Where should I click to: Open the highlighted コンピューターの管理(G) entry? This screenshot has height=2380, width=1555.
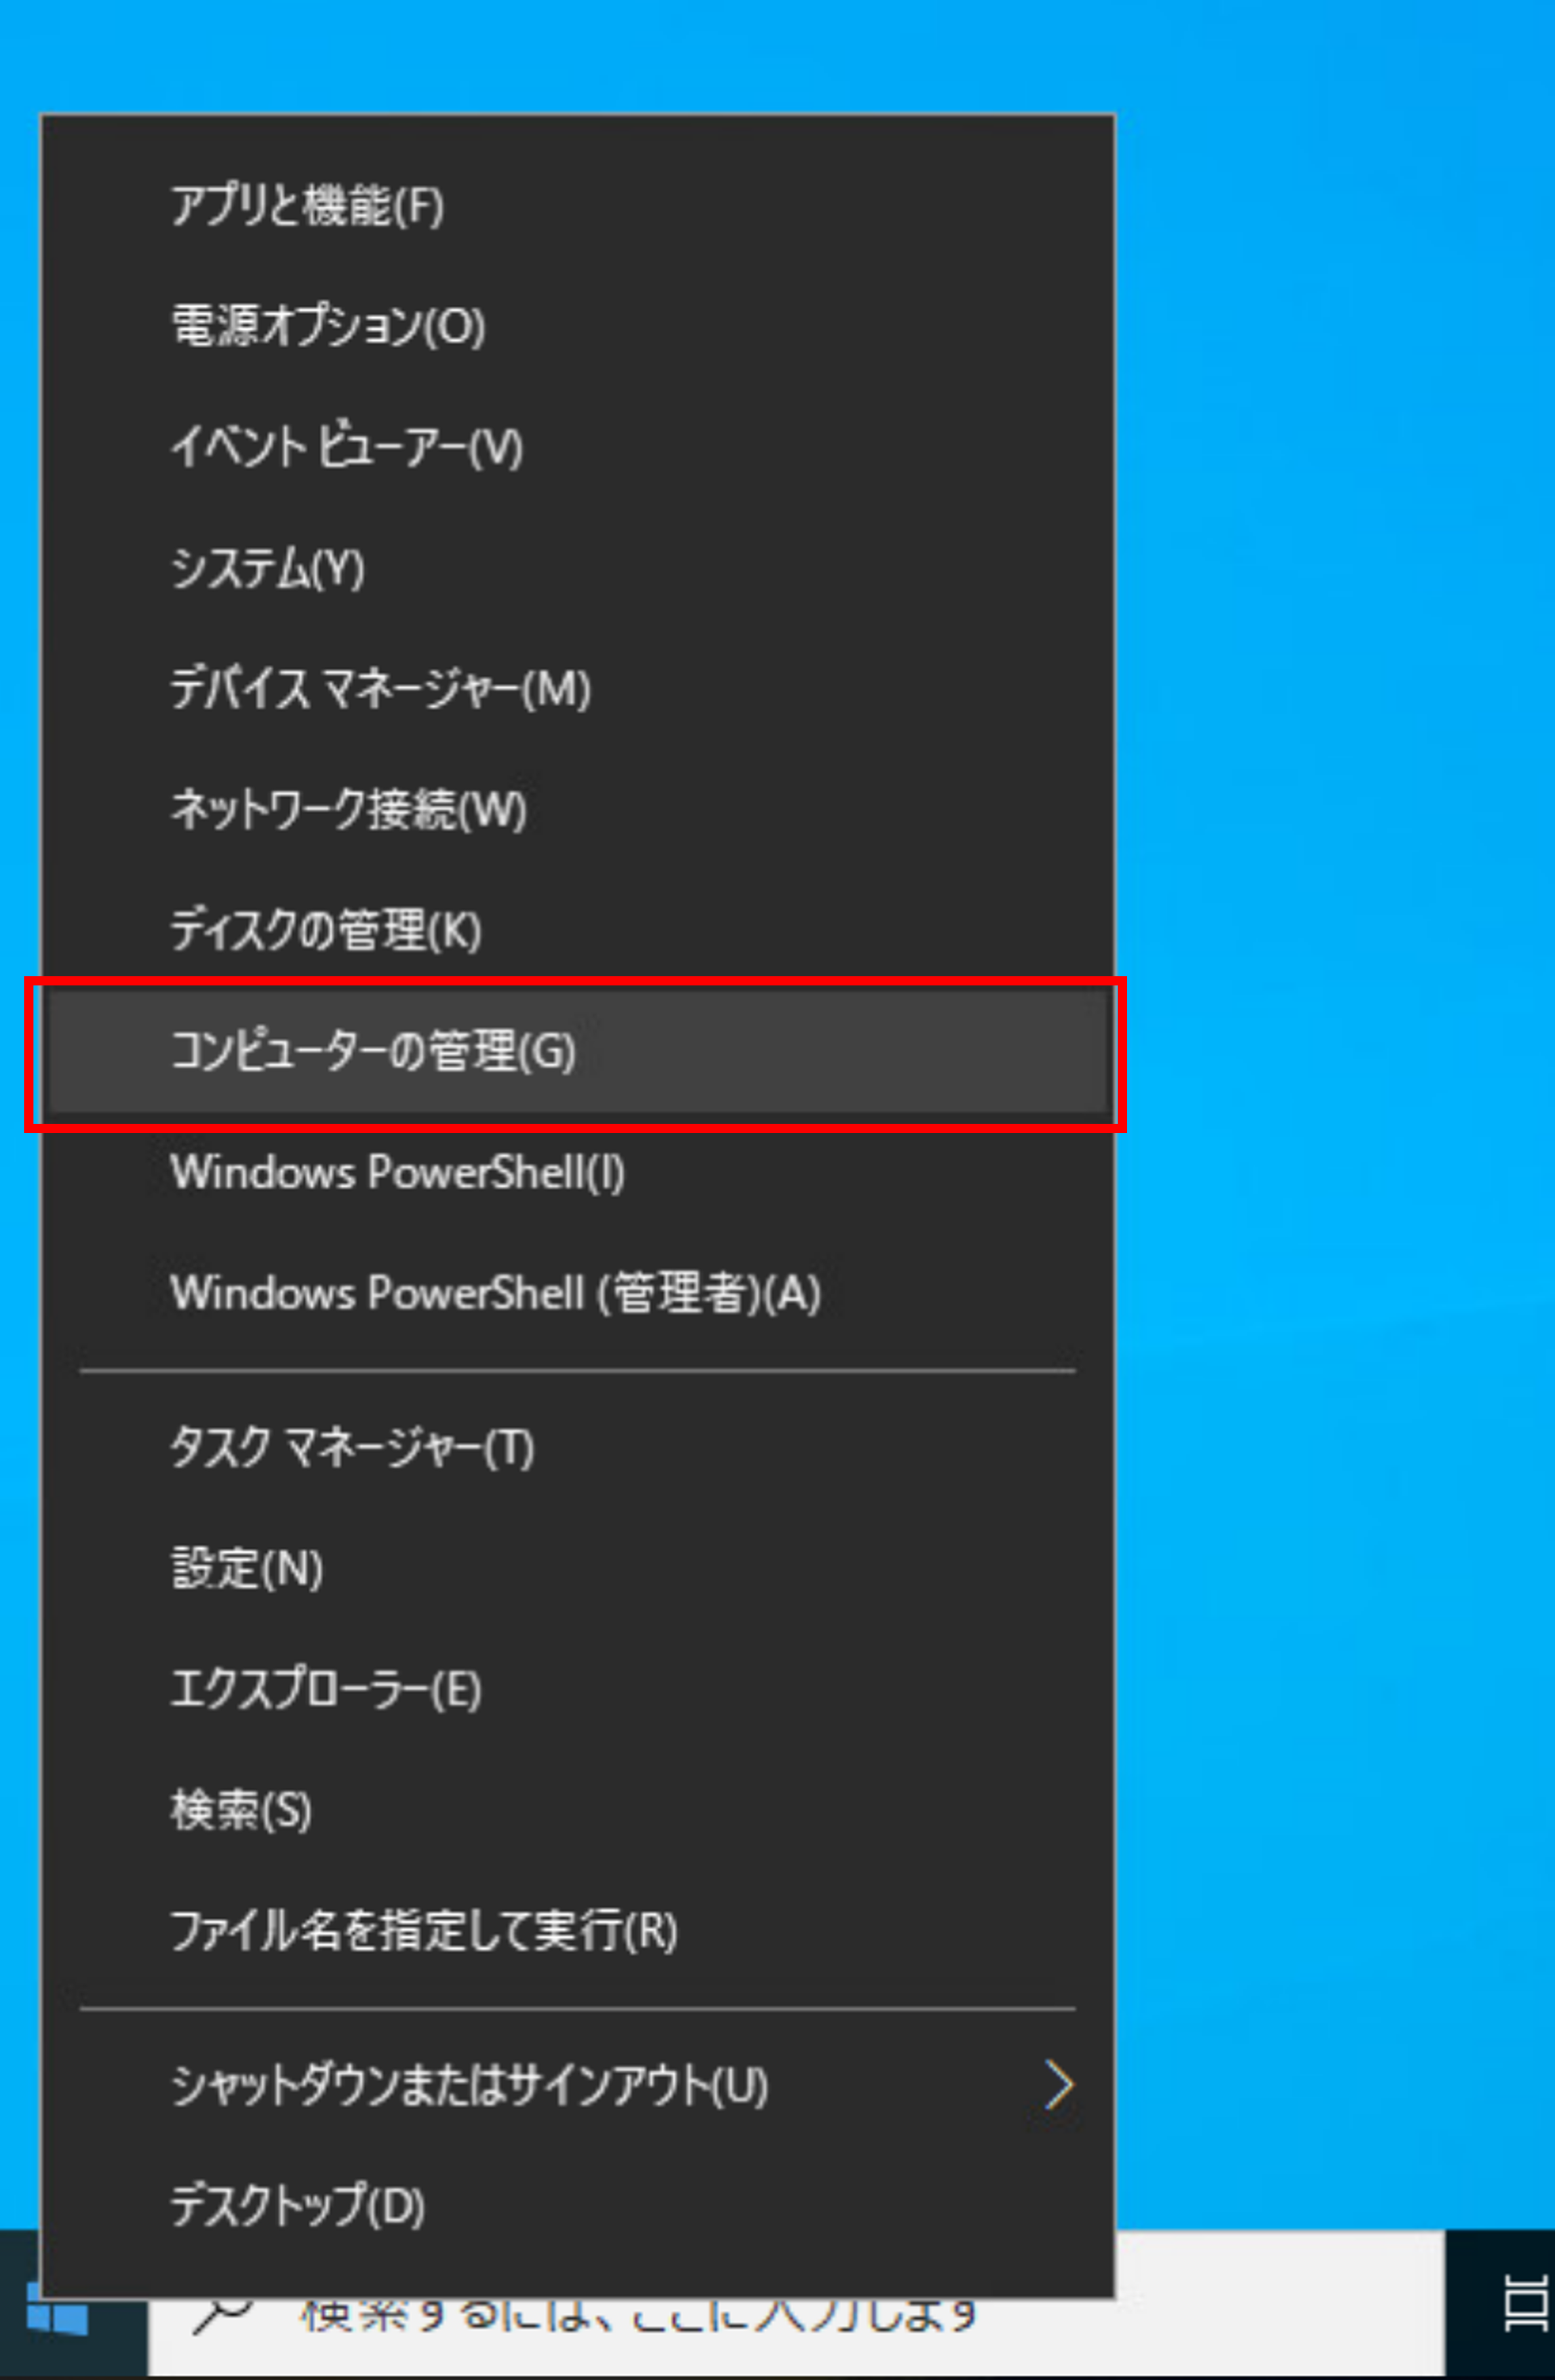pos(577,1051)
